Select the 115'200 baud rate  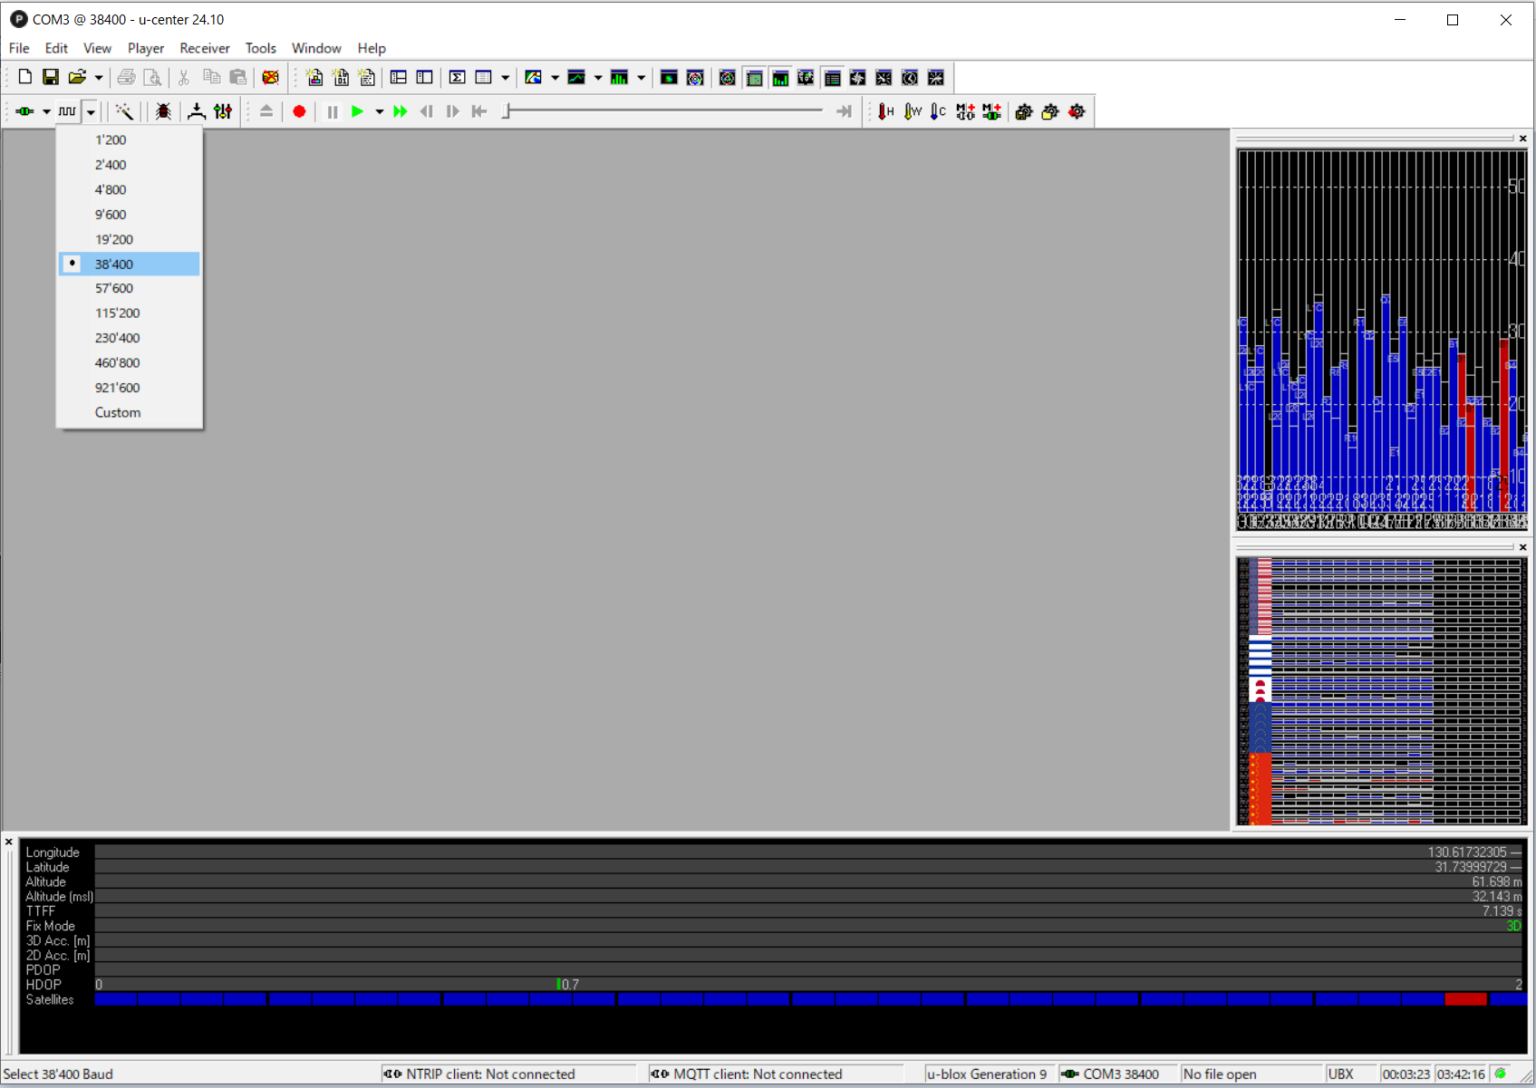pyautogui.click(x=117, y=313)
